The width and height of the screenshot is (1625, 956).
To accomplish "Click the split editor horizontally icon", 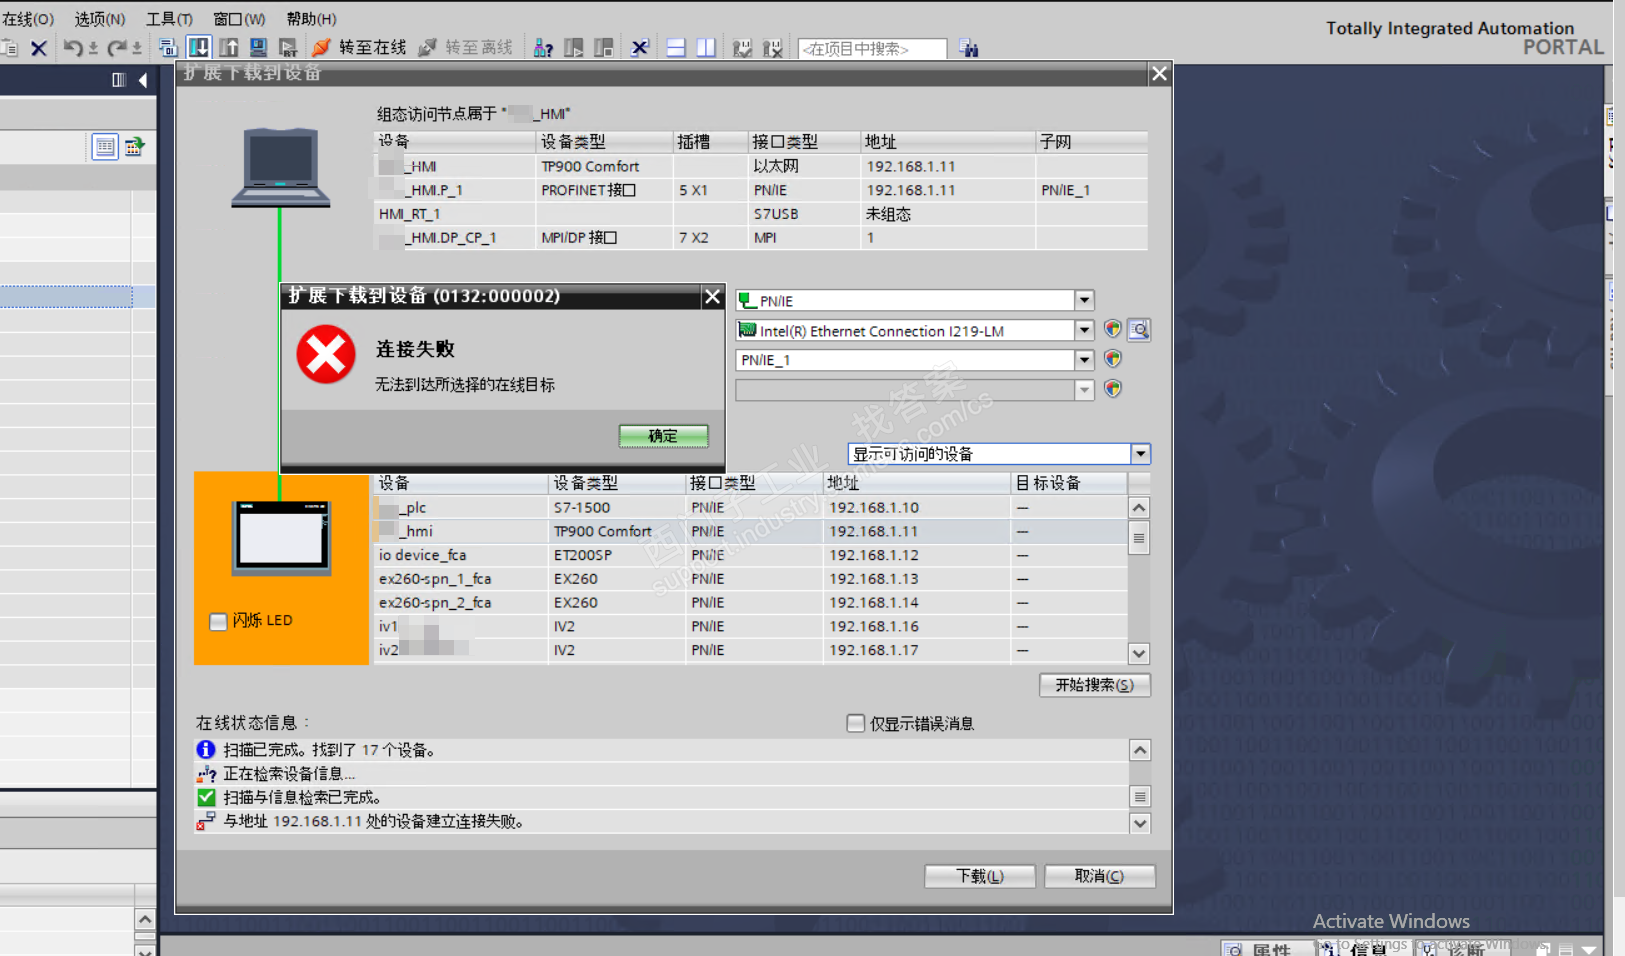I will [676, 48].
